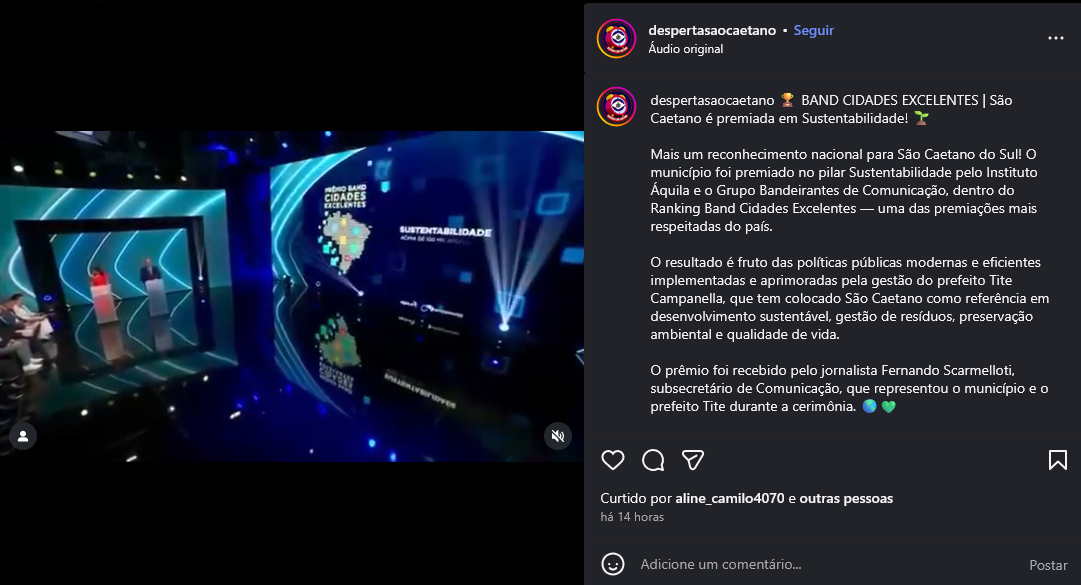Submit comment with Postar button
The height and width of the screenshot is (585, 1081).
[x=1048, y=565]
